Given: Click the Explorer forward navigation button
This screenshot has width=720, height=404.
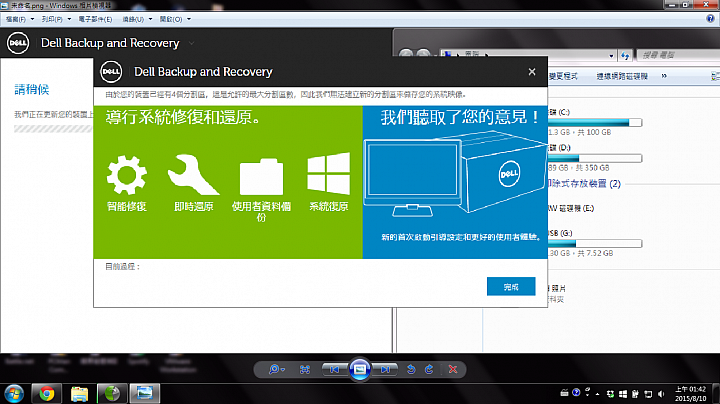Looking at the screenshot, I should [423, 55].
